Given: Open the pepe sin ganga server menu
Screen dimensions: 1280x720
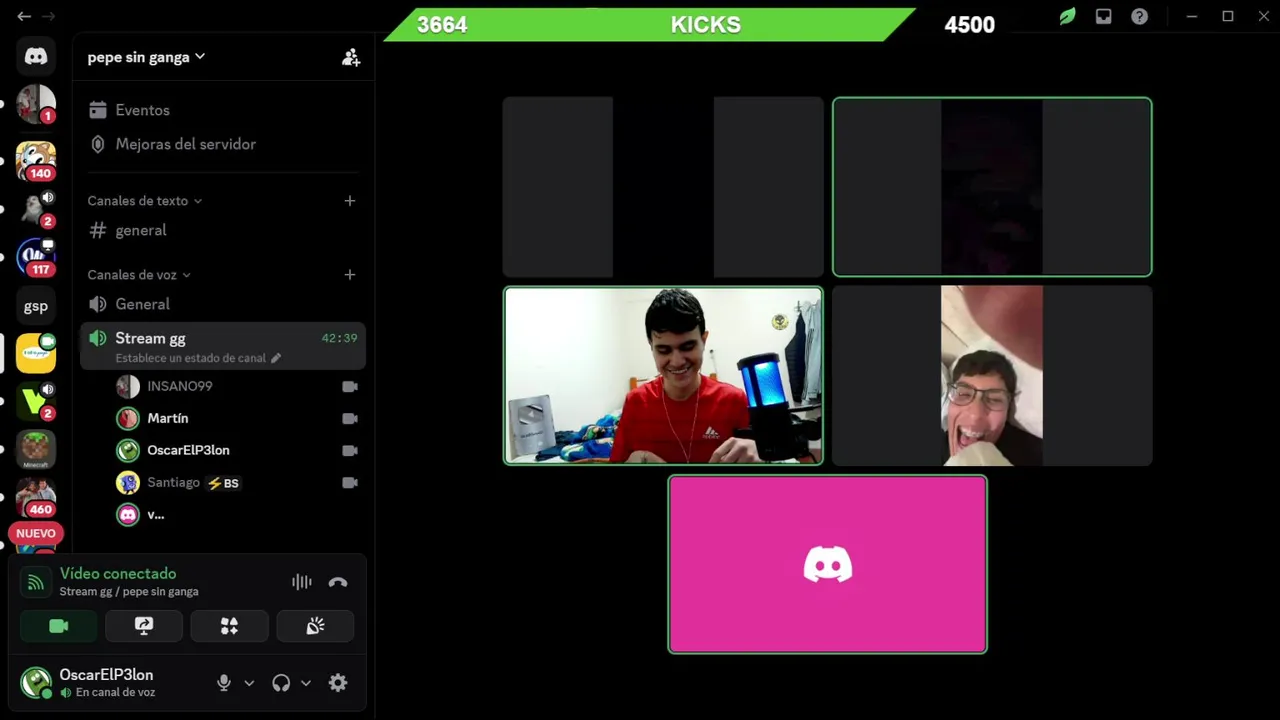Looking at the screenshot, I should click(x=146, y=57).
